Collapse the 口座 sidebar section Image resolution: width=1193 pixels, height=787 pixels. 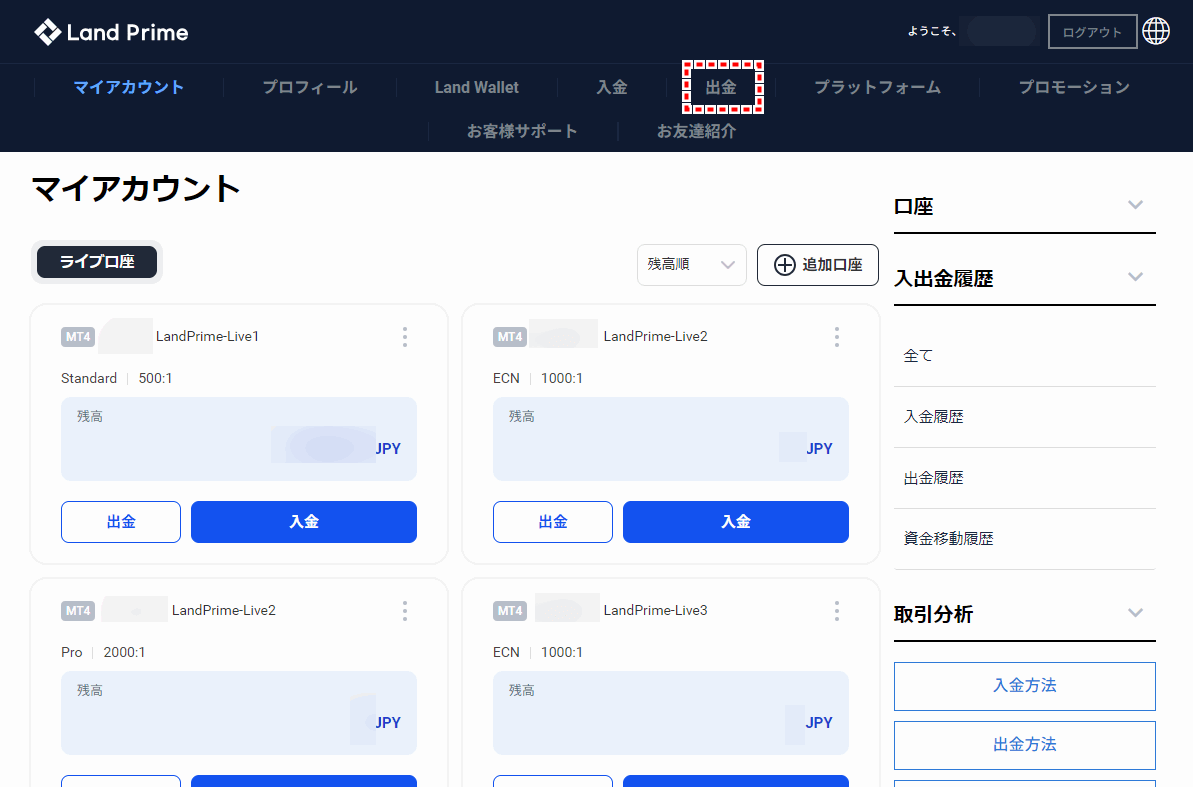click(x=1135, y=205)
